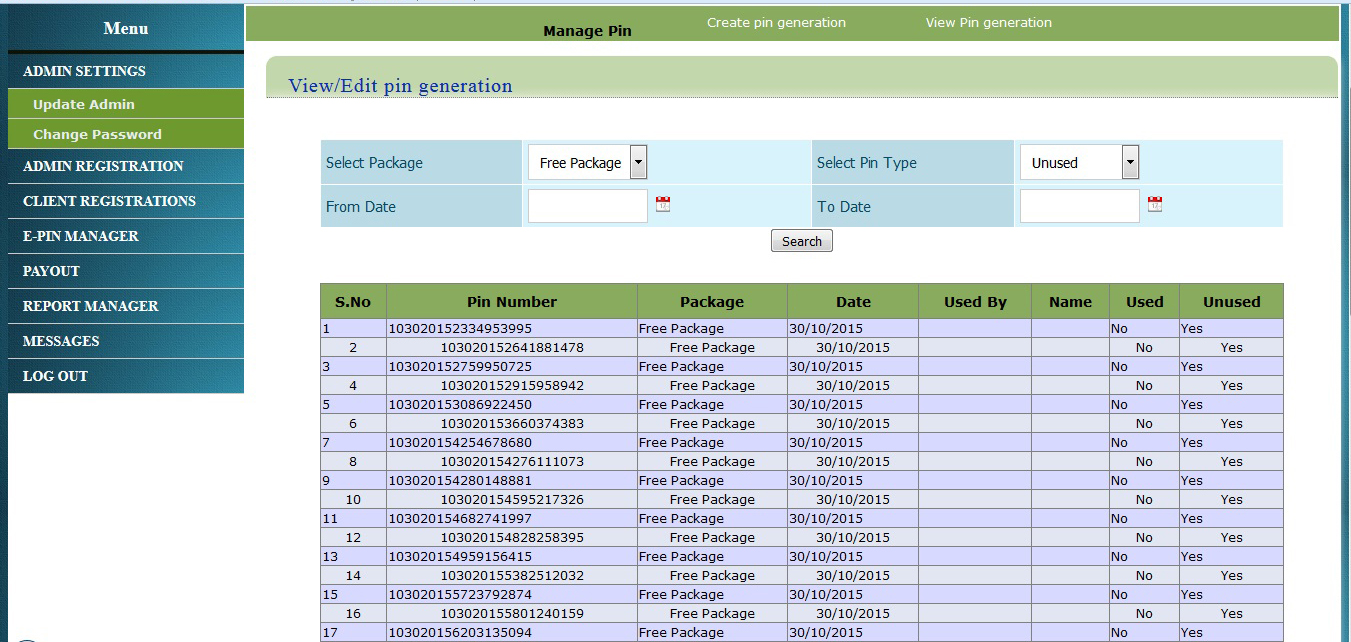Open the View Pin generation tab
The height and width of the screenshot is (642, 1351).
pos(988,23)
